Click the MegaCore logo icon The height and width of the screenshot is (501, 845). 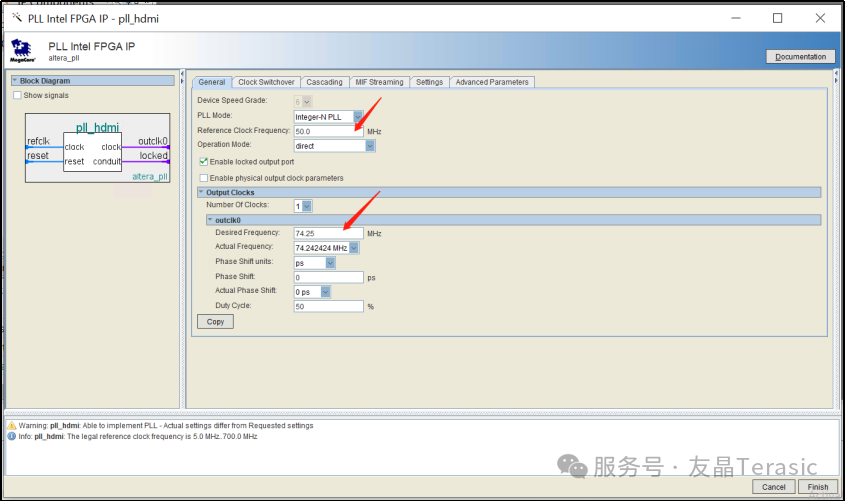(22, 51)
